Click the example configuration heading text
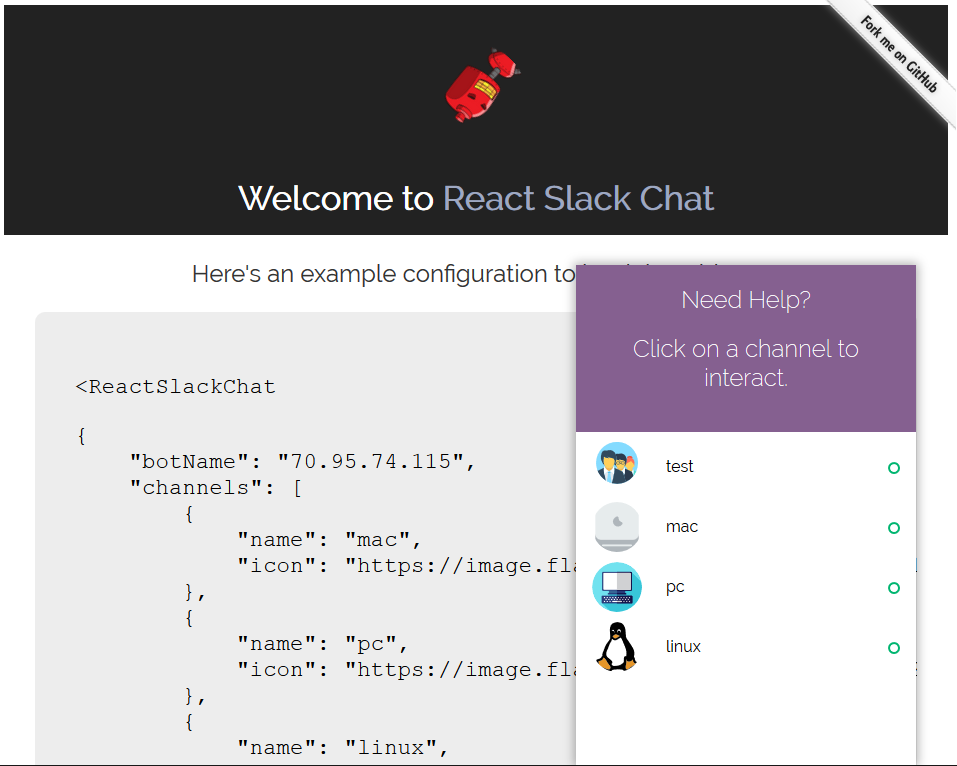The width and height of the screenshot is (957, 766). click(384, 274)
